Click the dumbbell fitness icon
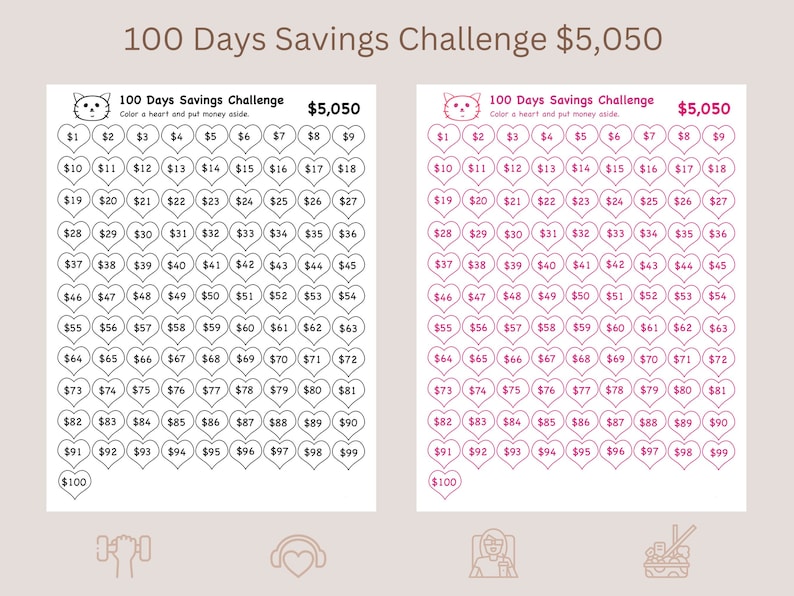Viewport: 794px width, 596px height. (x=124, y=555)
